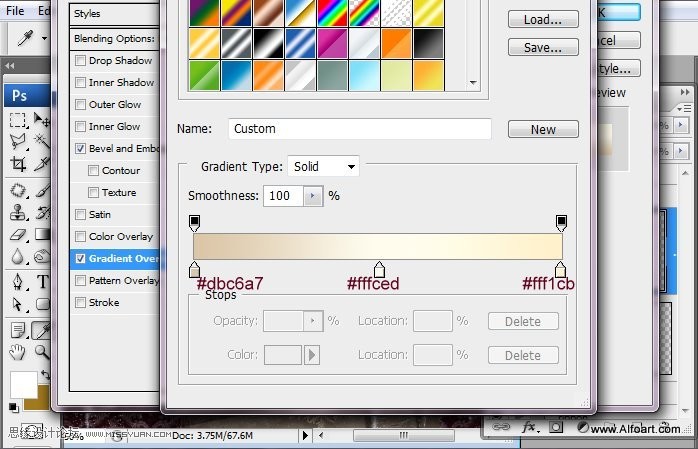Select the Gradient tool in toolbox

pos(42,235)
